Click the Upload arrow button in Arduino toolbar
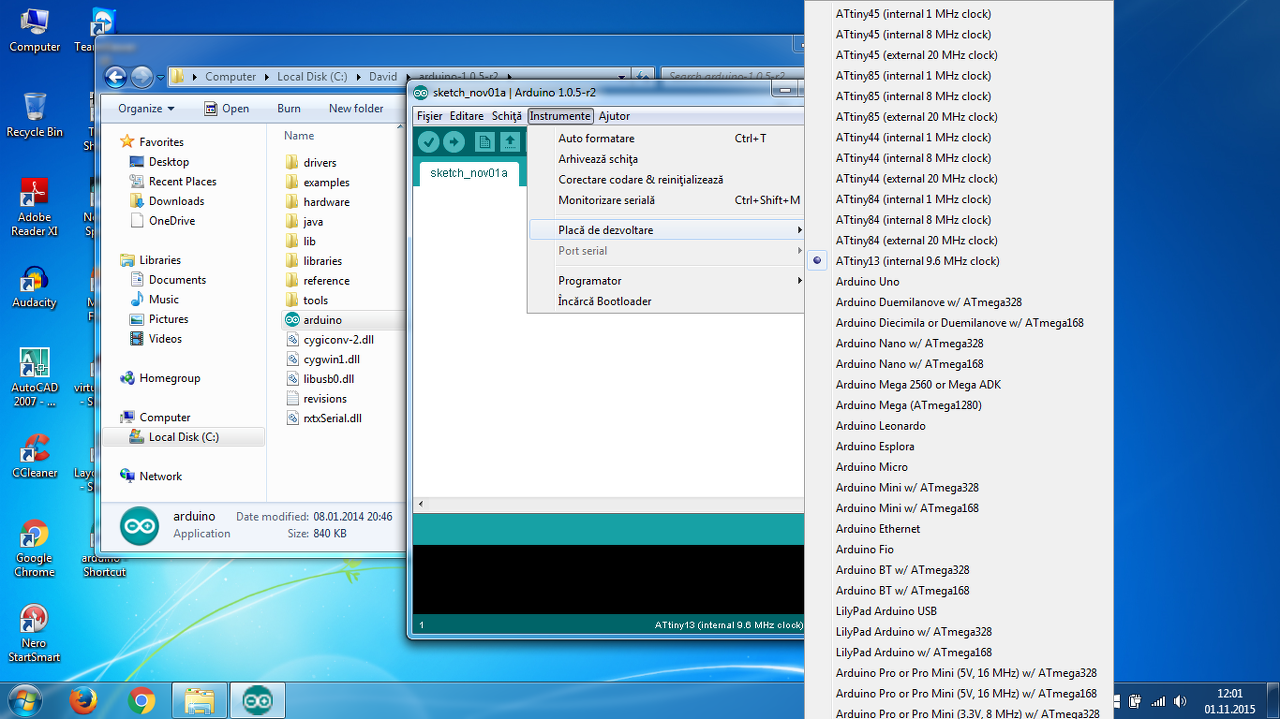 [454, 142]
